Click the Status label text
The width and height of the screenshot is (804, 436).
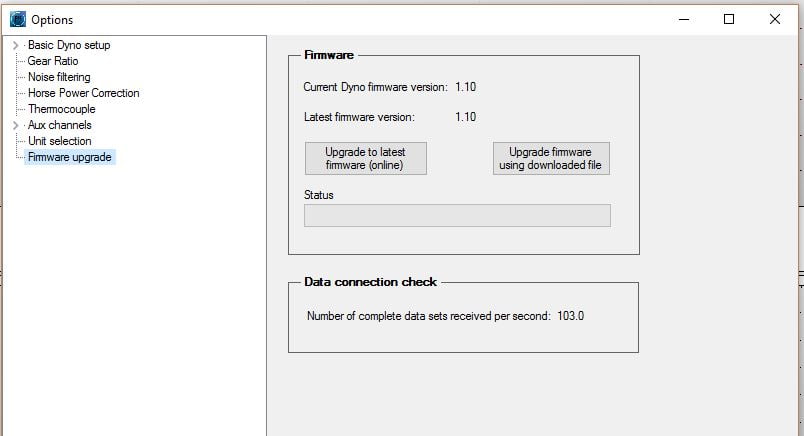pyautogui.click(x=318, y=195)
